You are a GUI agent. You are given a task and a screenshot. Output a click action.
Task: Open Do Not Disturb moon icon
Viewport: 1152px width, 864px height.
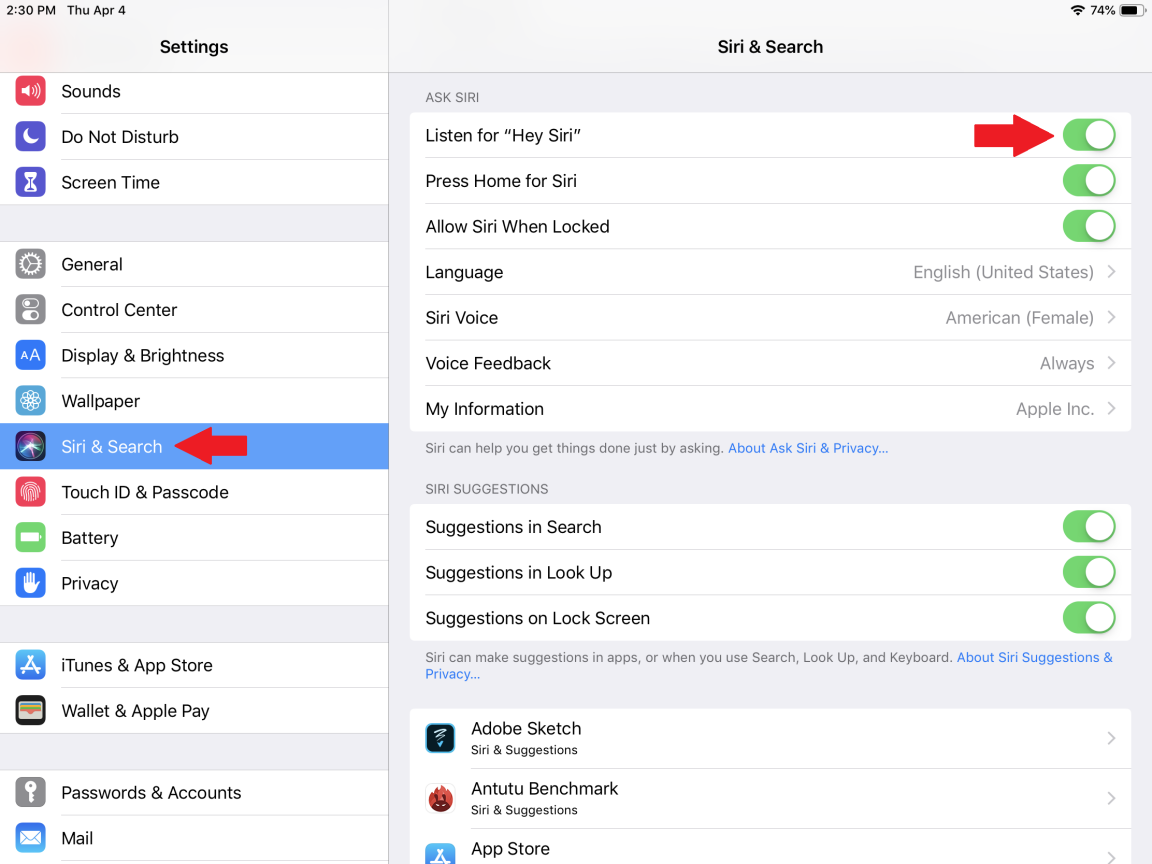coord(31,137)
